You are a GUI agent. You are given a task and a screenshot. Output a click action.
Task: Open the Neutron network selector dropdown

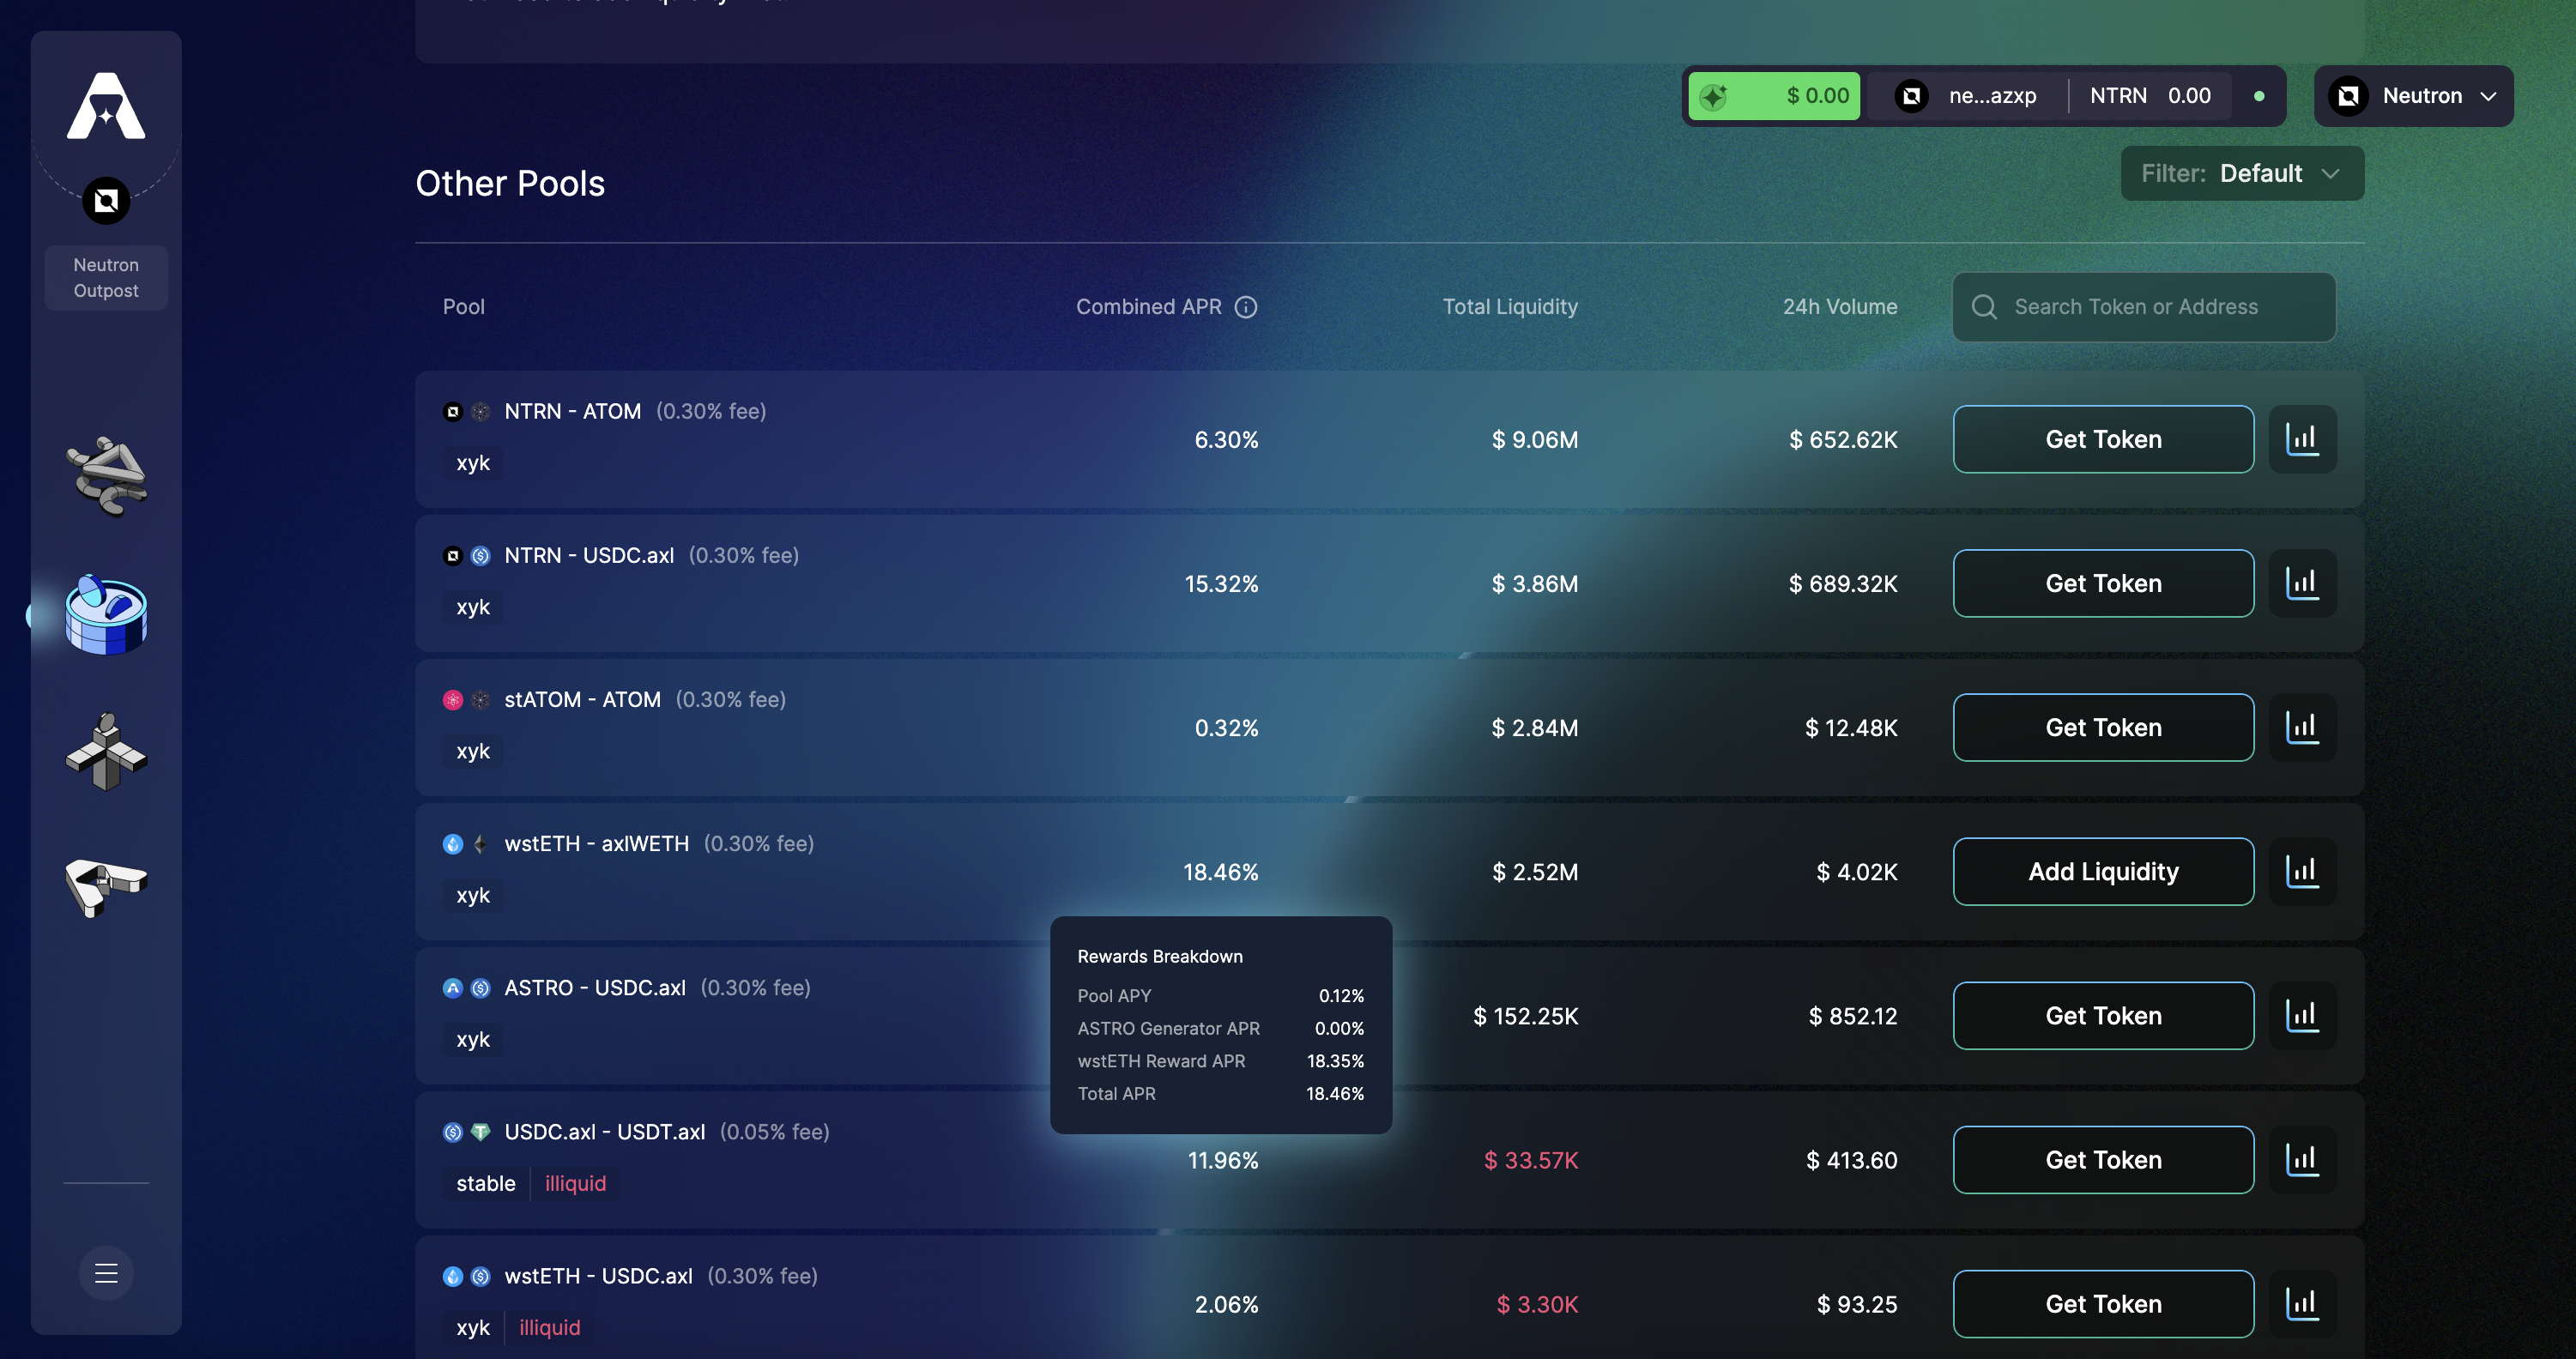[x=2413, y=96]
